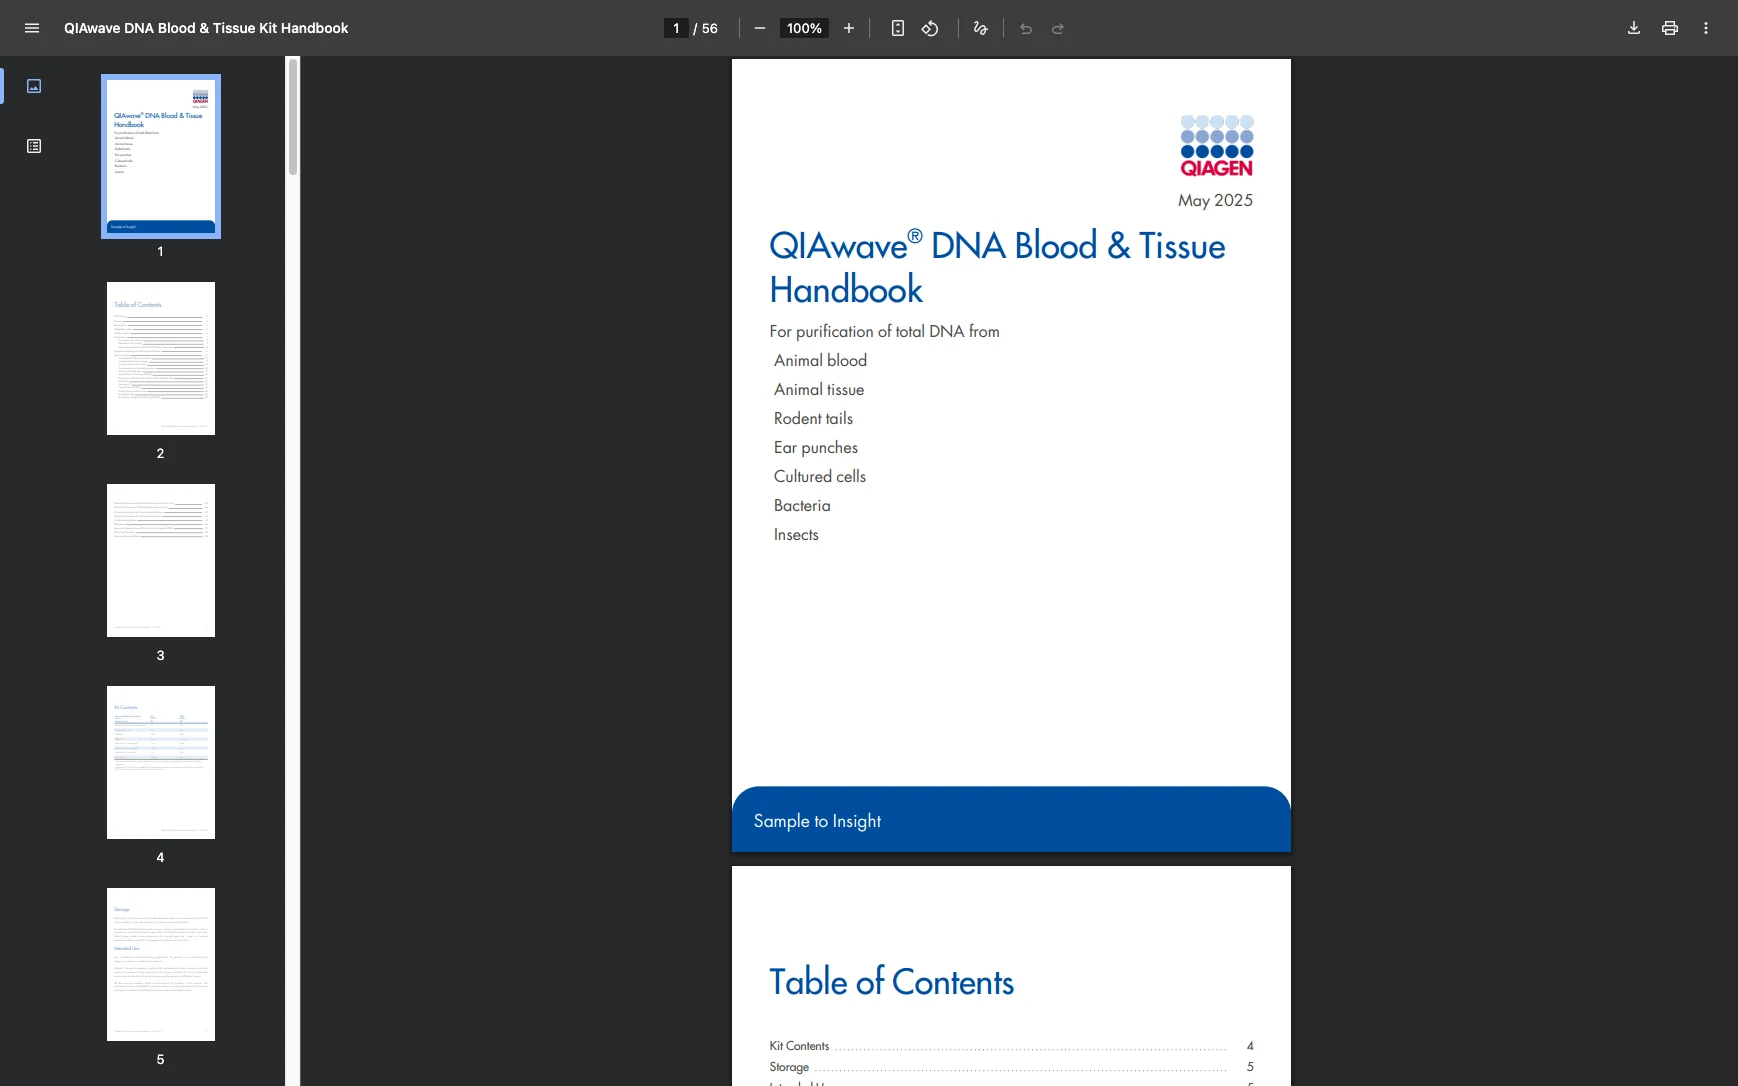Screen dimensions: 1738x1086
Task: Go to page 4 thumbnail
Action: coord(161,762)
